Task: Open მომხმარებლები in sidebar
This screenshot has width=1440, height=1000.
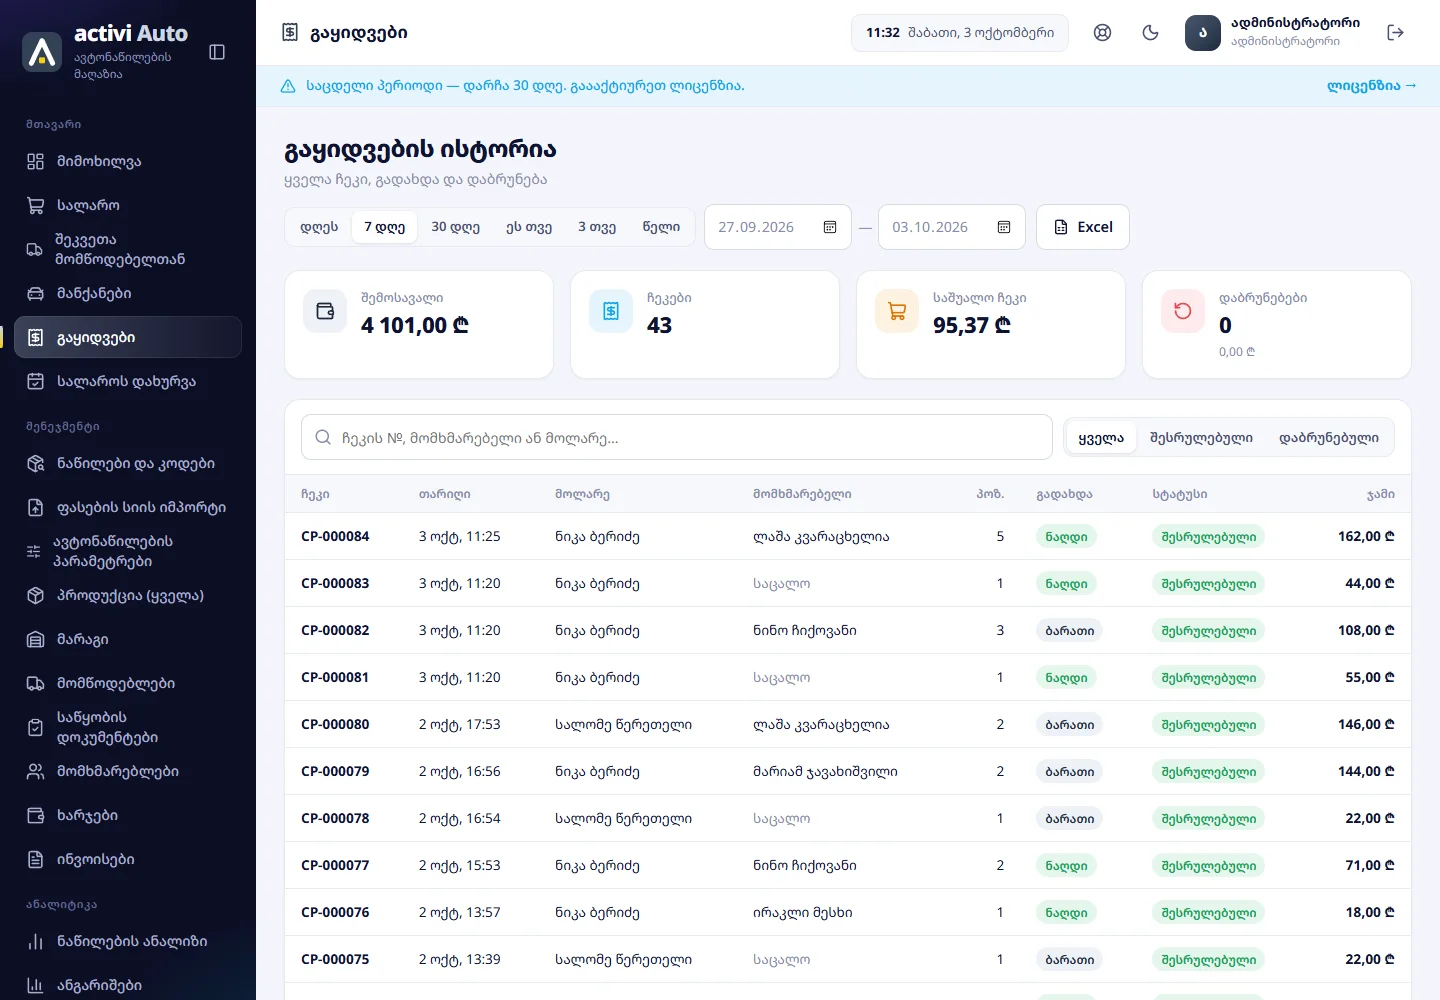Action: click(128, 771)
